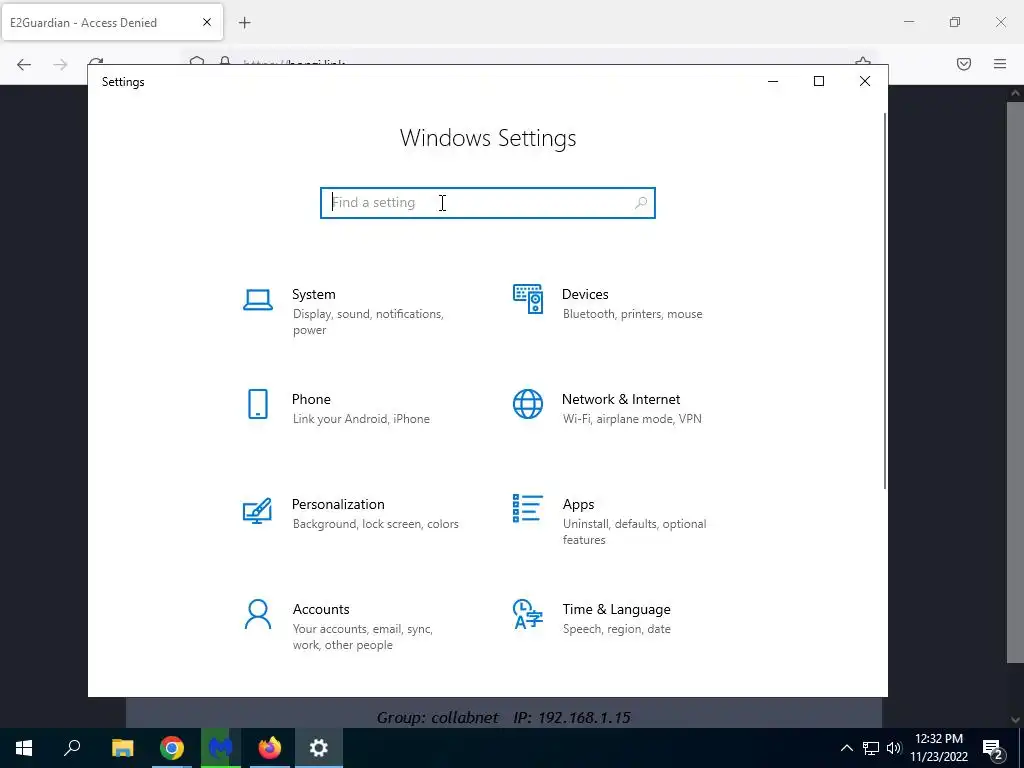The image size is (1024, 768).
Task: Close the Settings window
Action: [865, 81]
